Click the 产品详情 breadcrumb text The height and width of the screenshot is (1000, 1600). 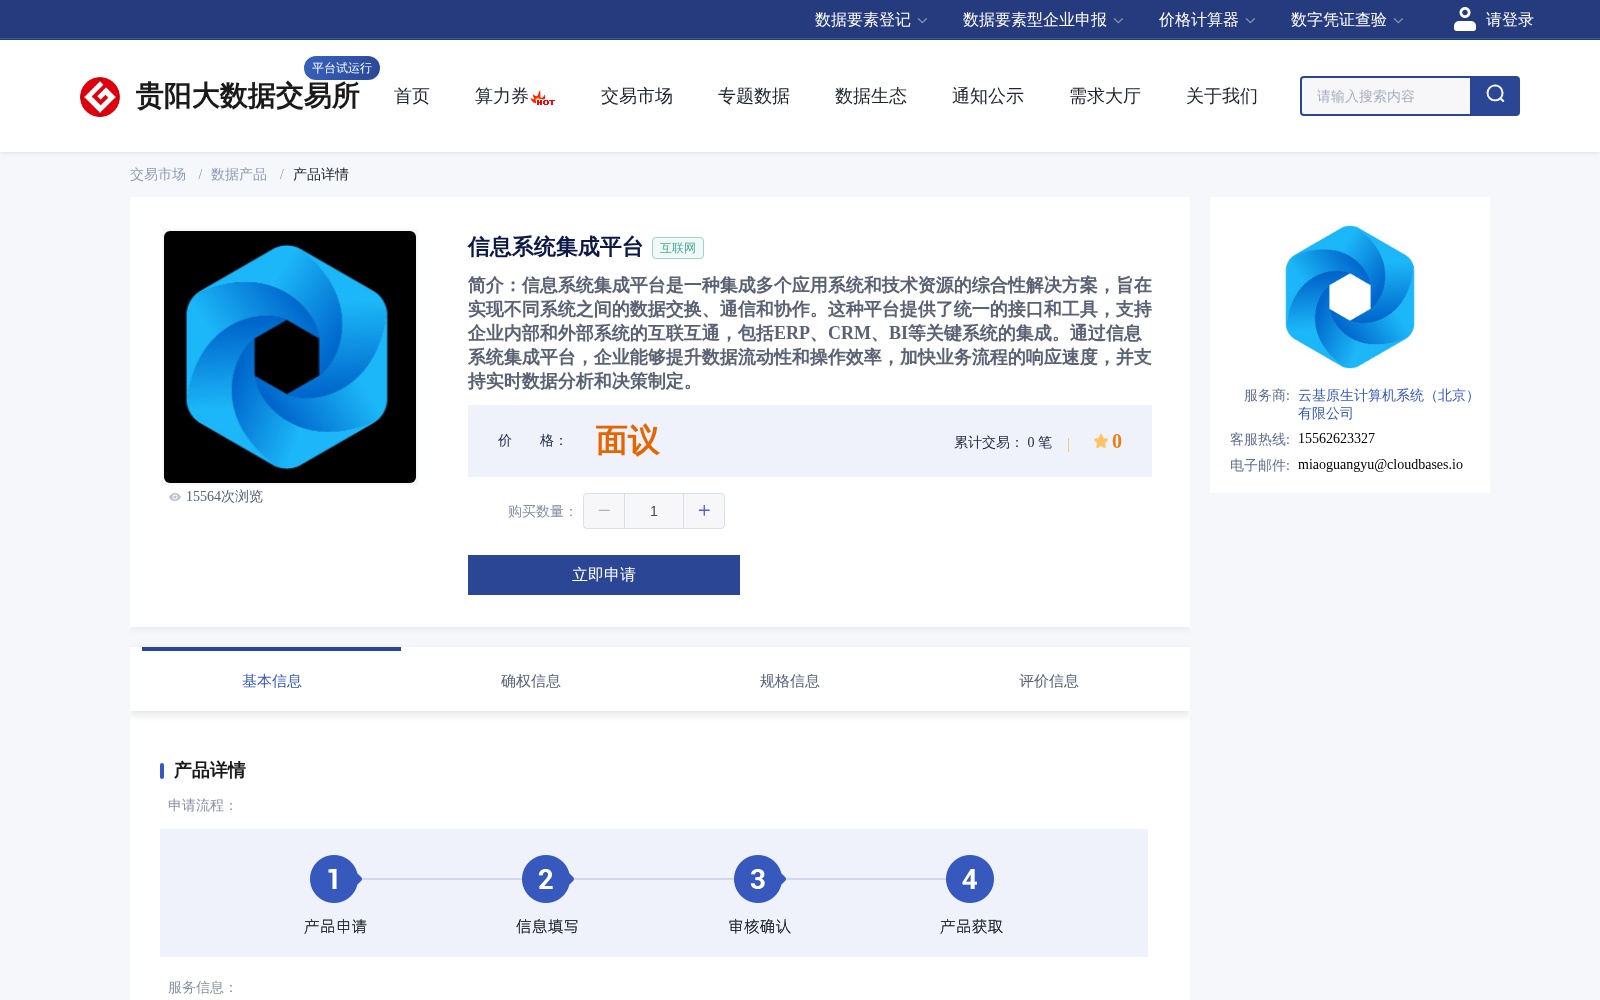321,174
